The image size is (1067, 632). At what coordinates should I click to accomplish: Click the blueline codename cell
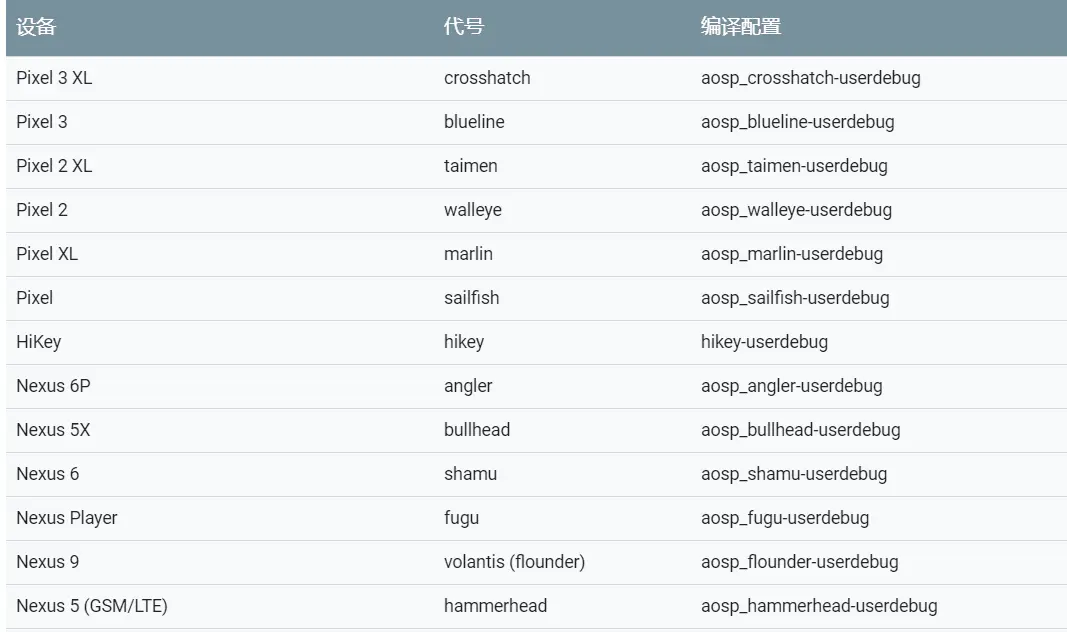[474, 122]
